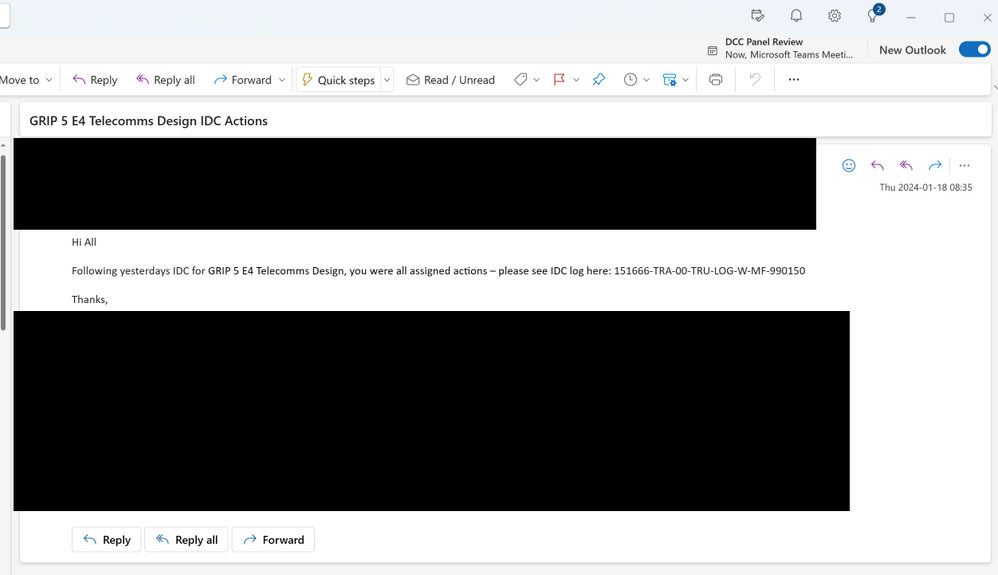Viewport: 998px width, 575px height.
Task: Click the categorize tag icon
Action: 521,80
